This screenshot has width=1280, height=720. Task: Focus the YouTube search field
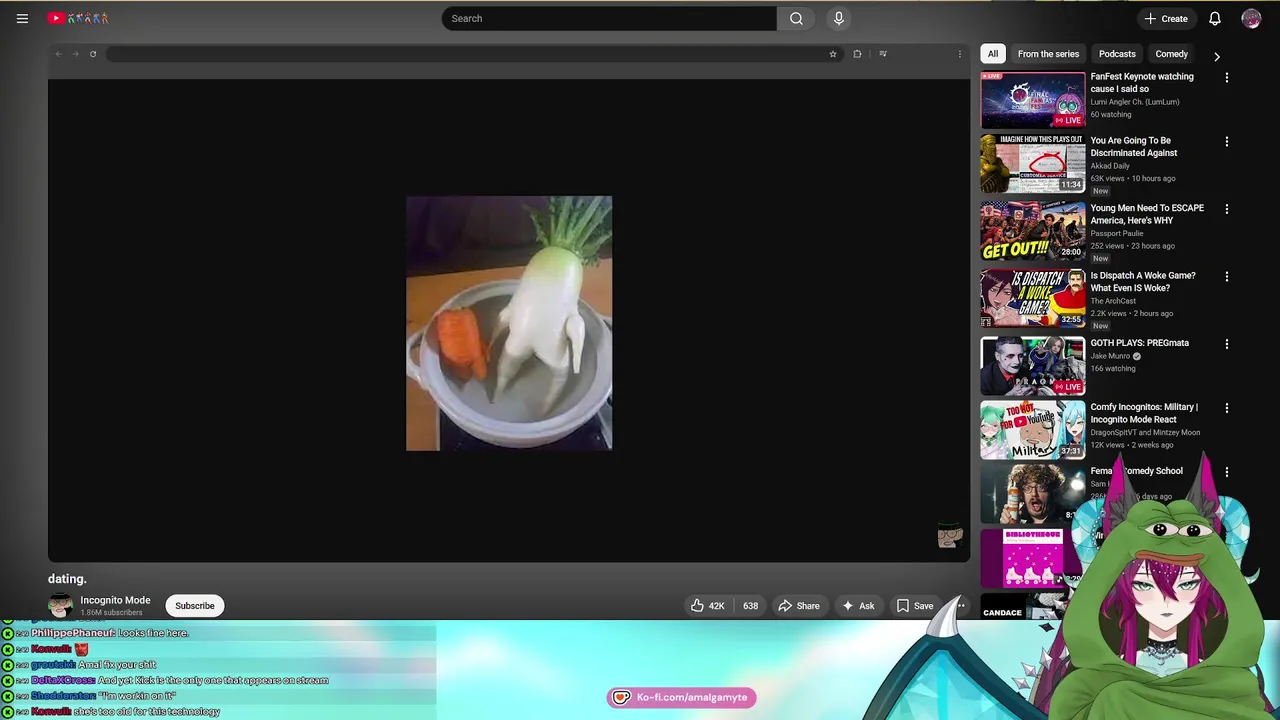pyautogui.click(x=609, y=18)
